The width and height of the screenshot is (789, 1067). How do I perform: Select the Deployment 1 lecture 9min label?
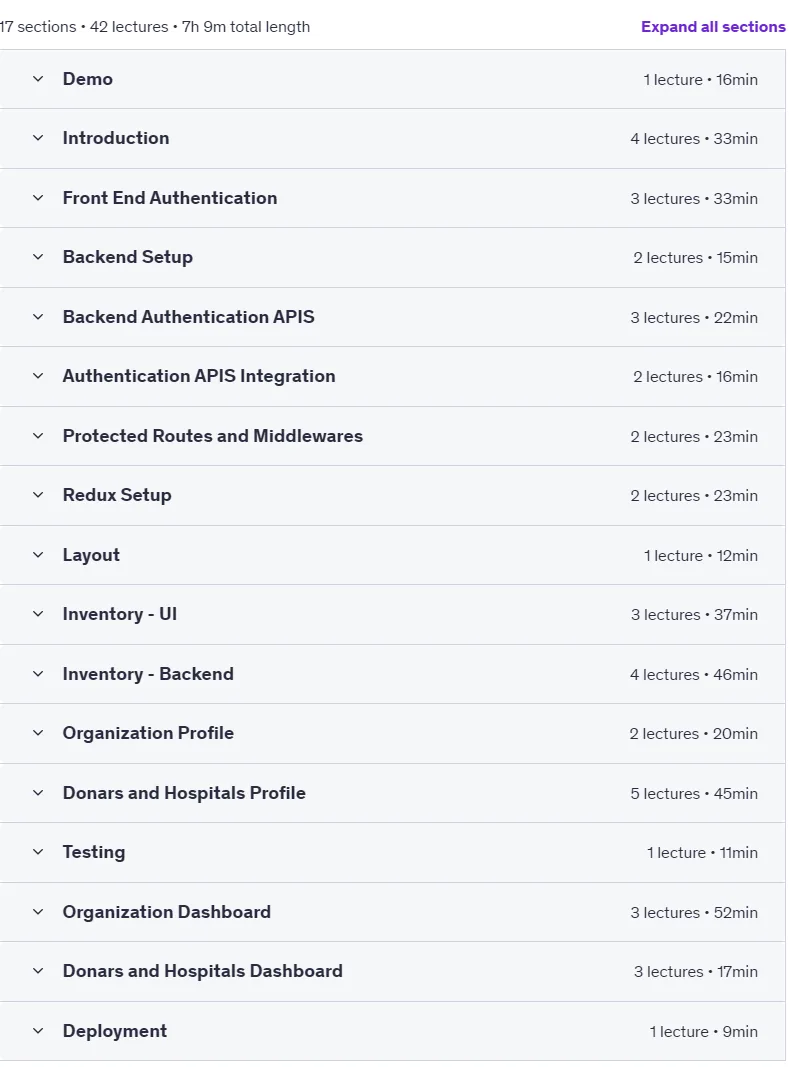[x=703, y=1032]
